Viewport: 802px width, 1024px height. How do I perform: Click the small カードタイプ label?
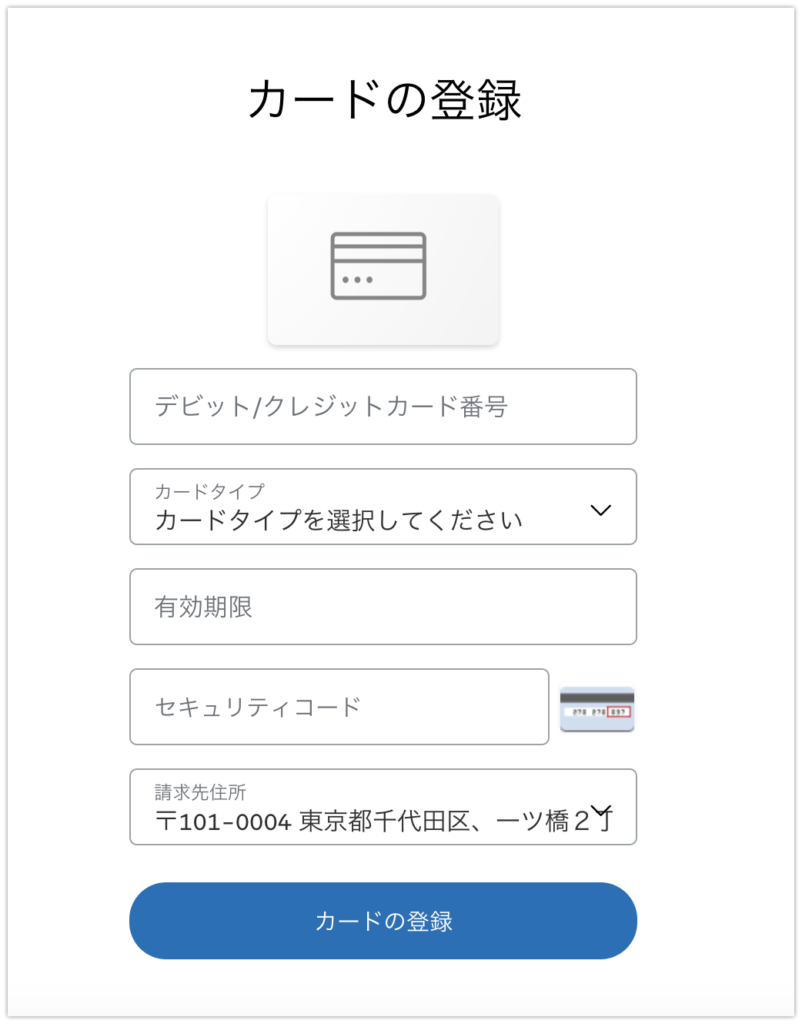[210, 490]
